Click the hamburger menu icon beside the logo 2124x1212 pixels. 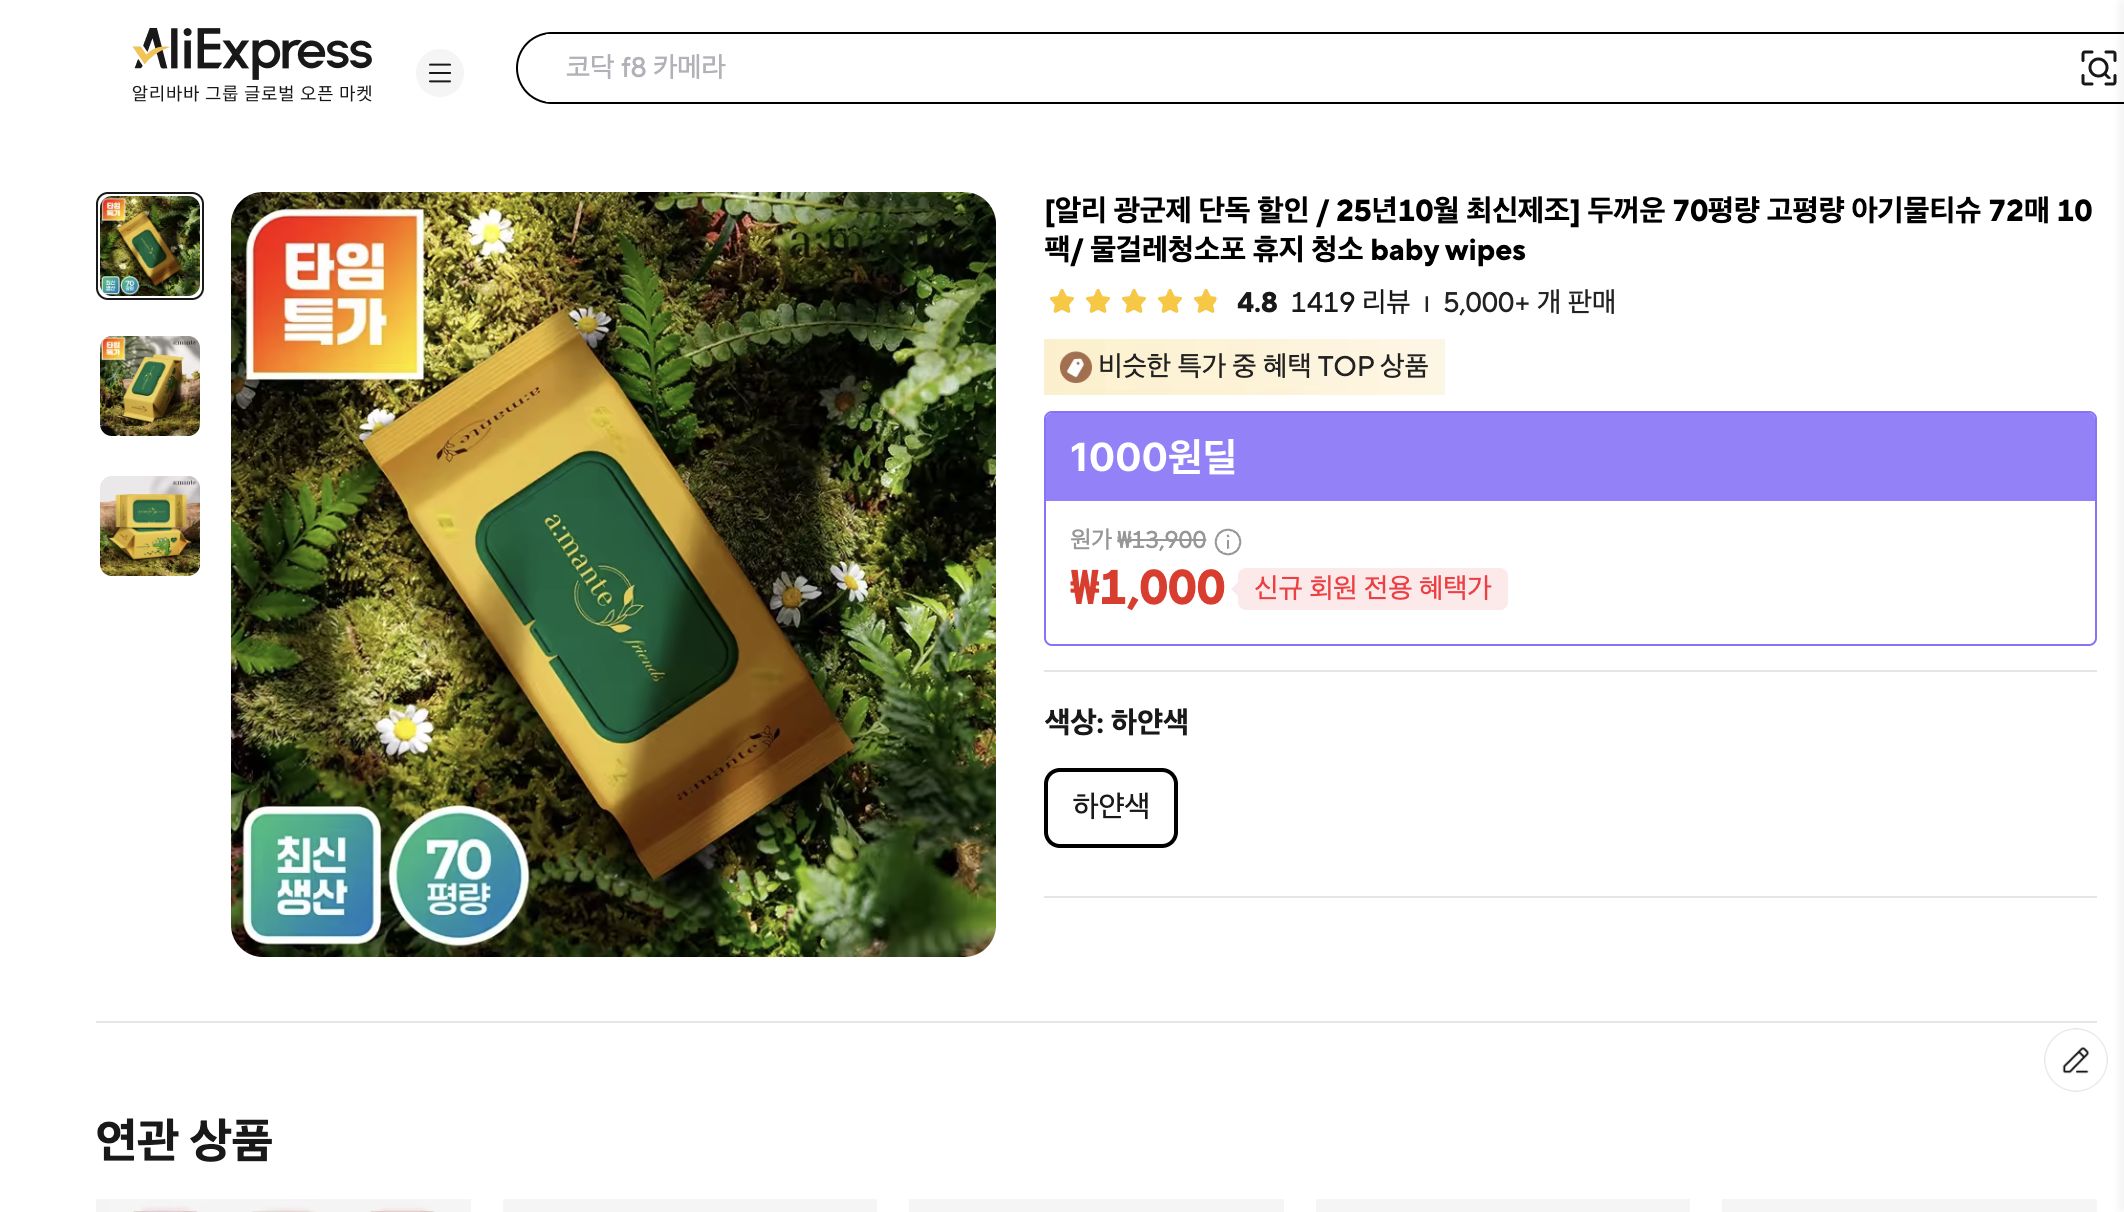pos(440,73)
